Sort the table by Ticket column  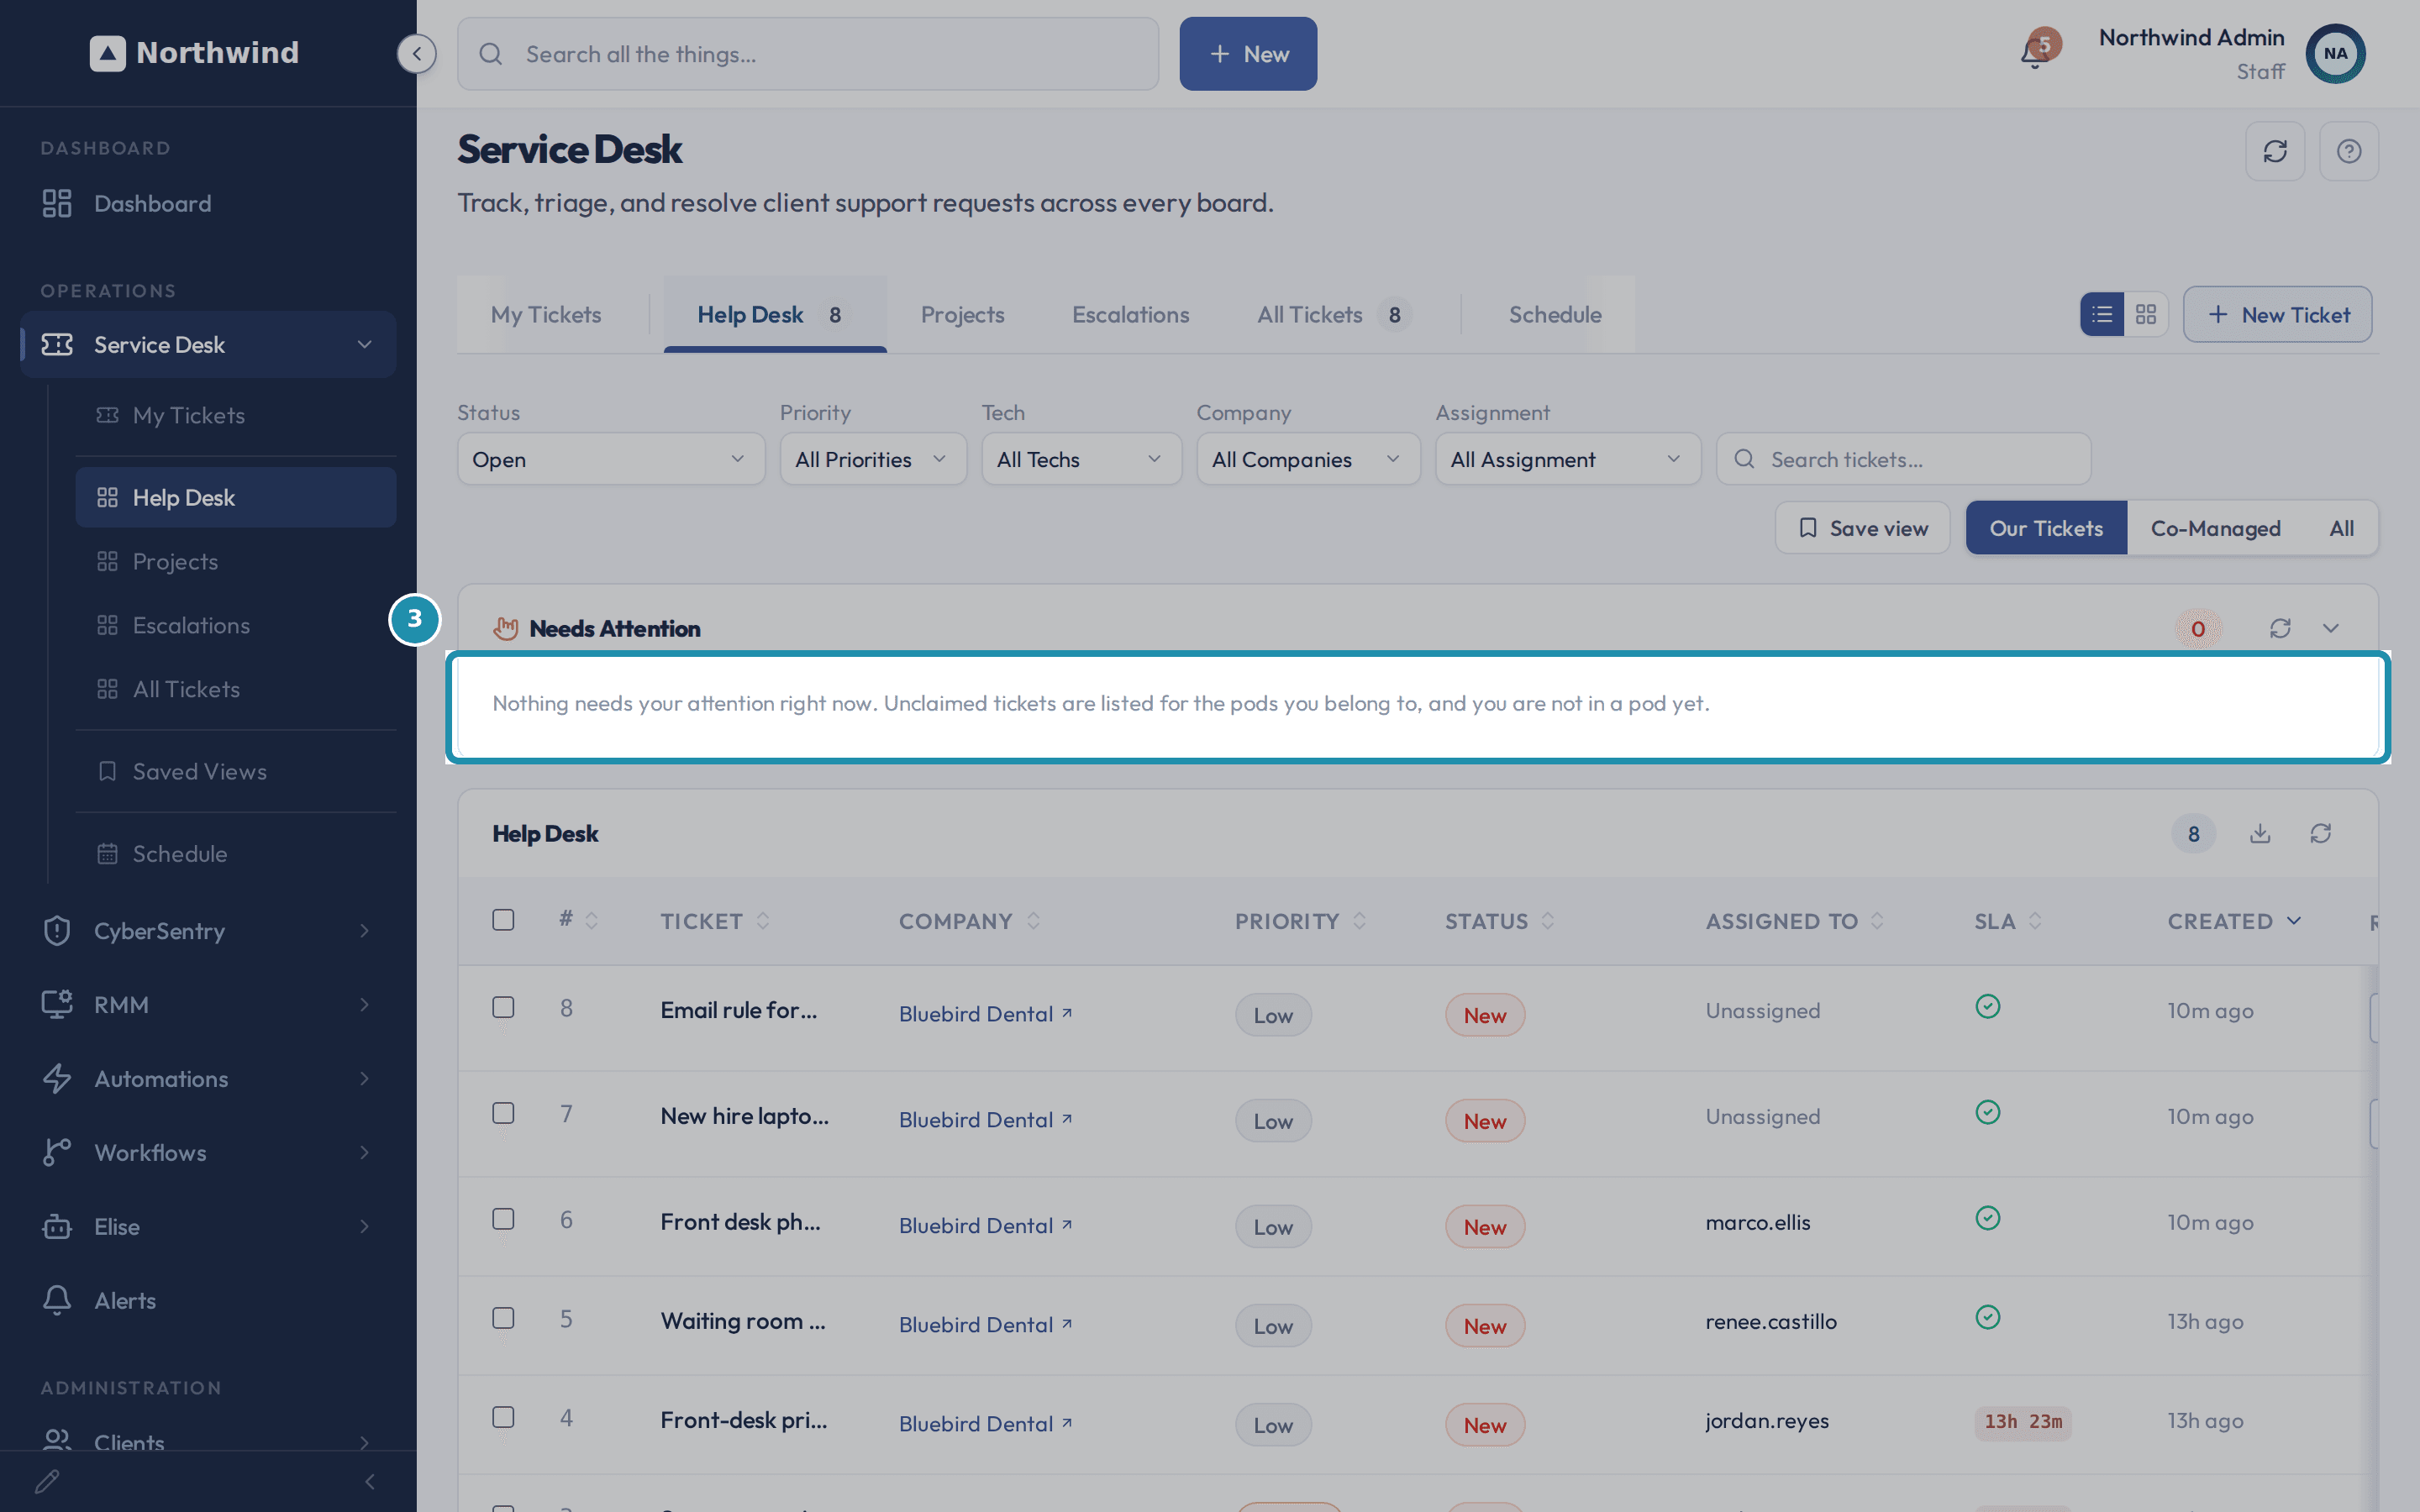[714, 921]
